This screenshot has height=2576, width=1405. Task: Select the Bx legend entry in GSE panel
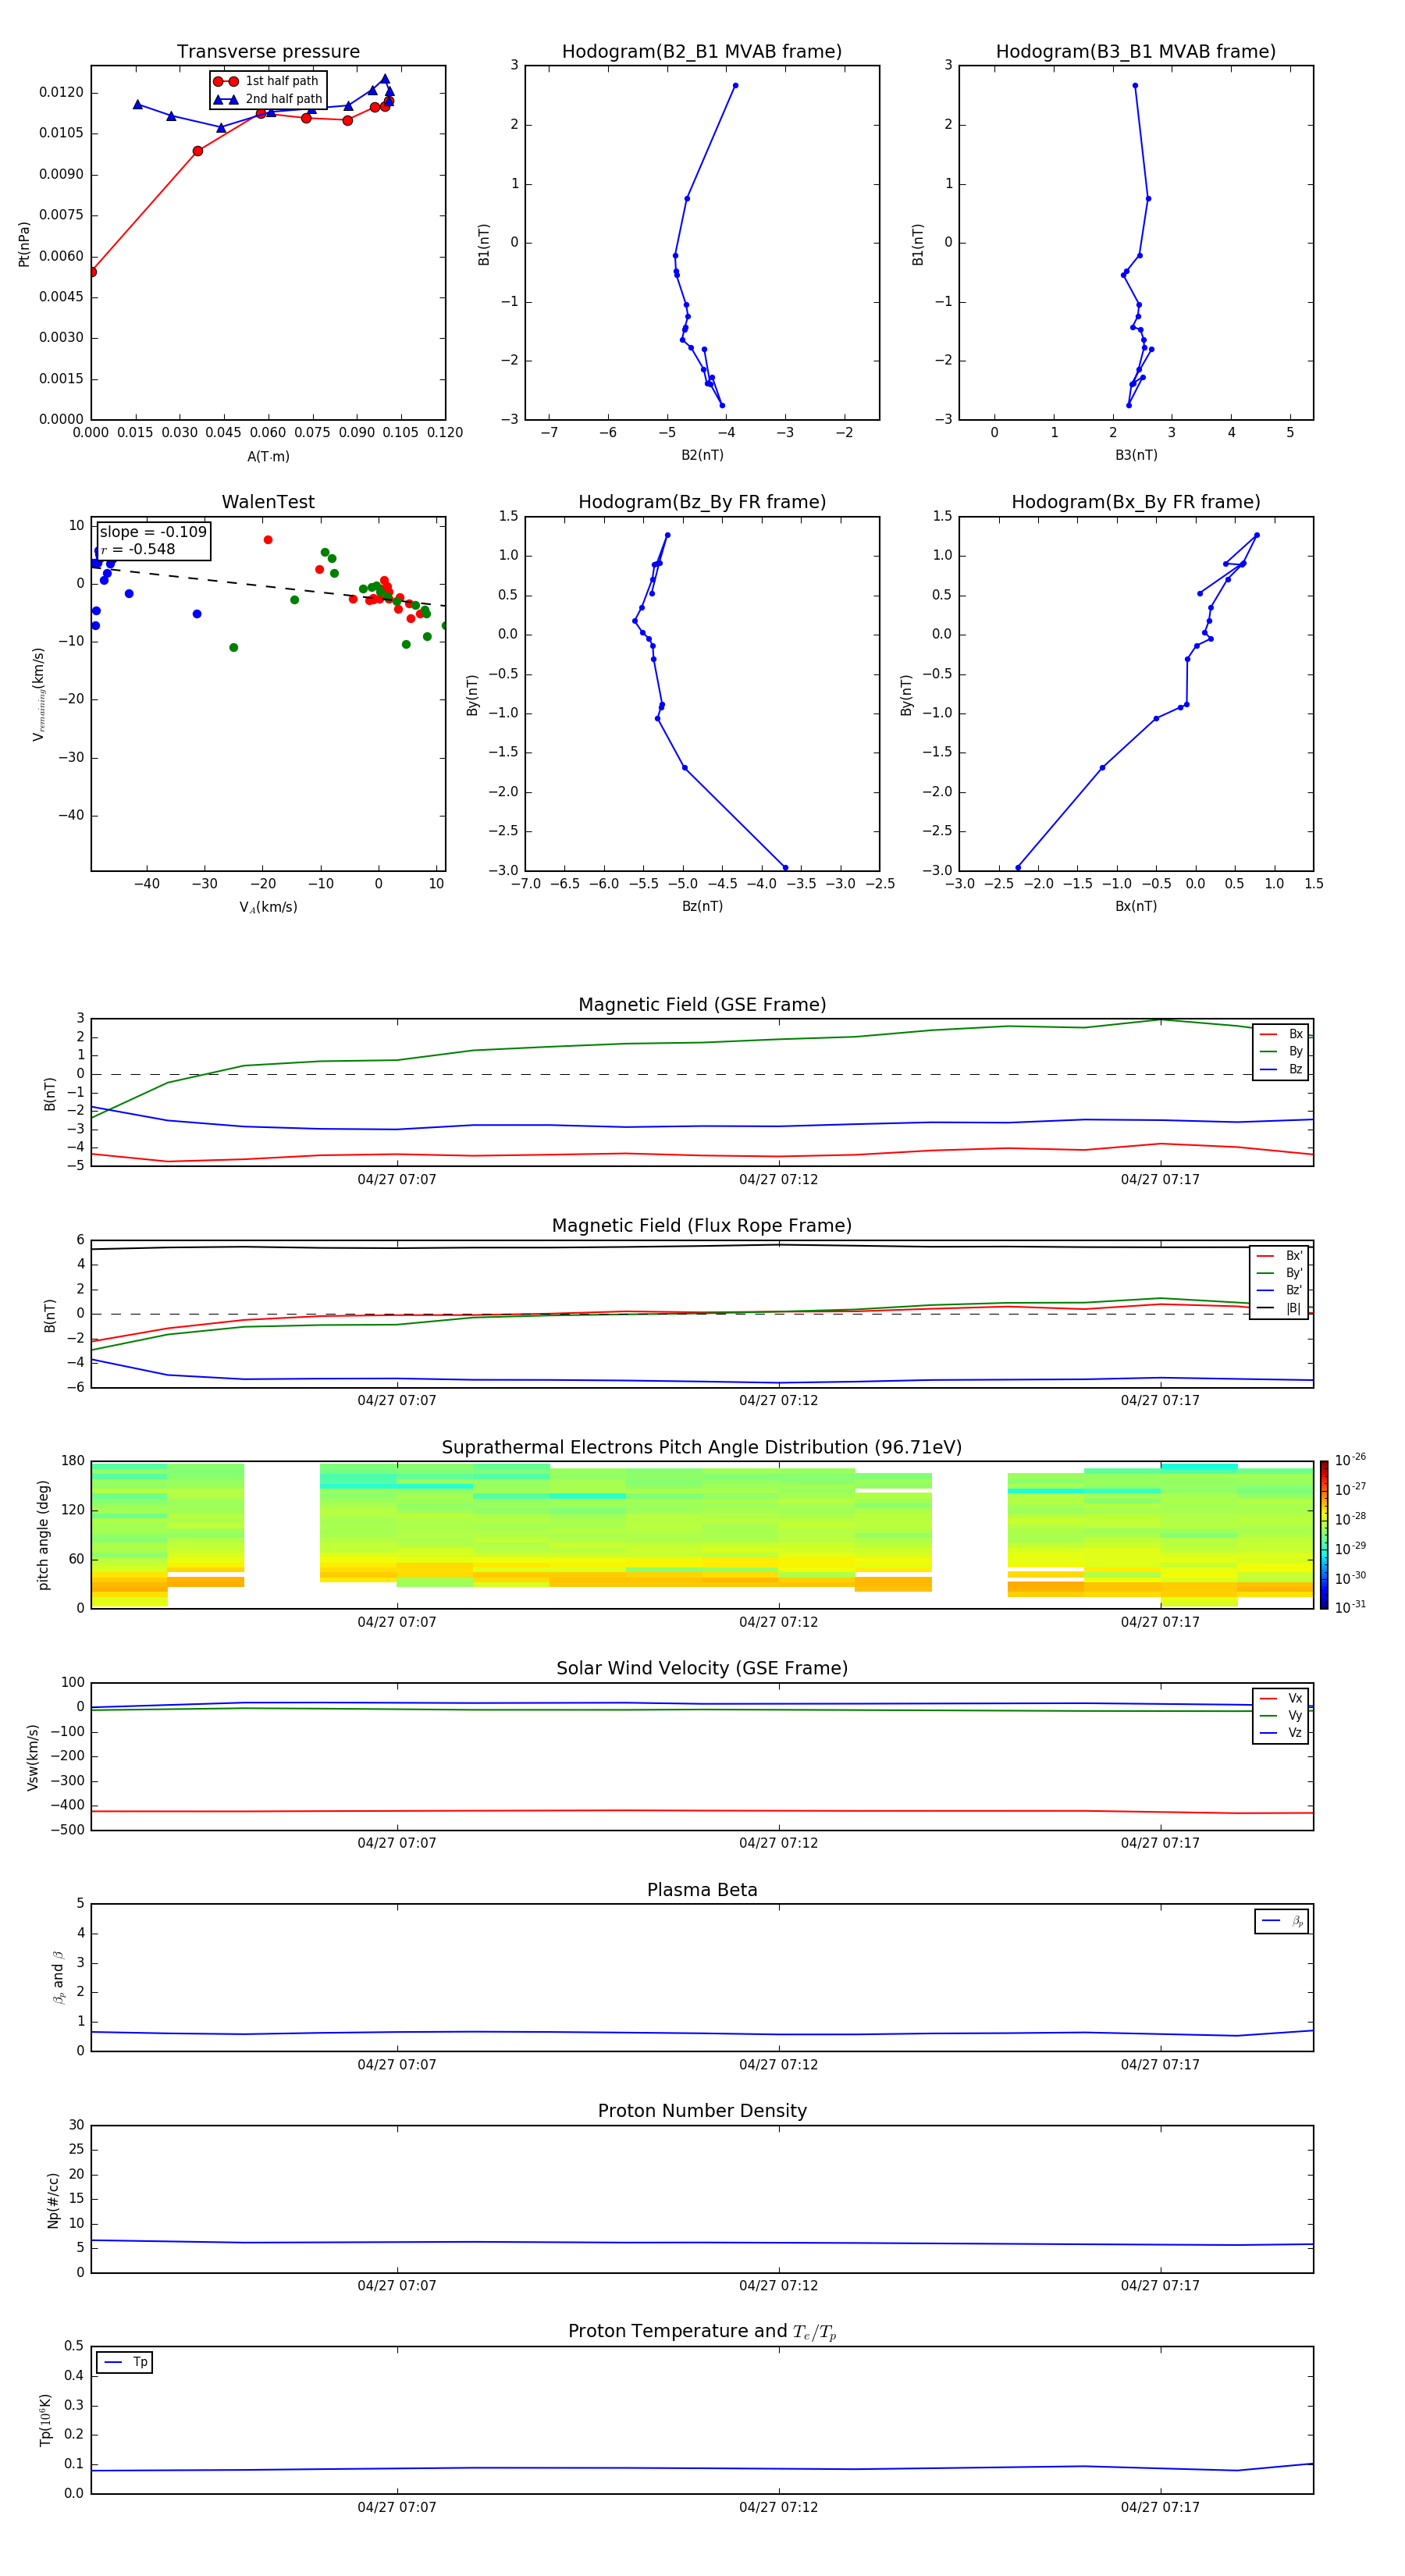(1281, 1034)
